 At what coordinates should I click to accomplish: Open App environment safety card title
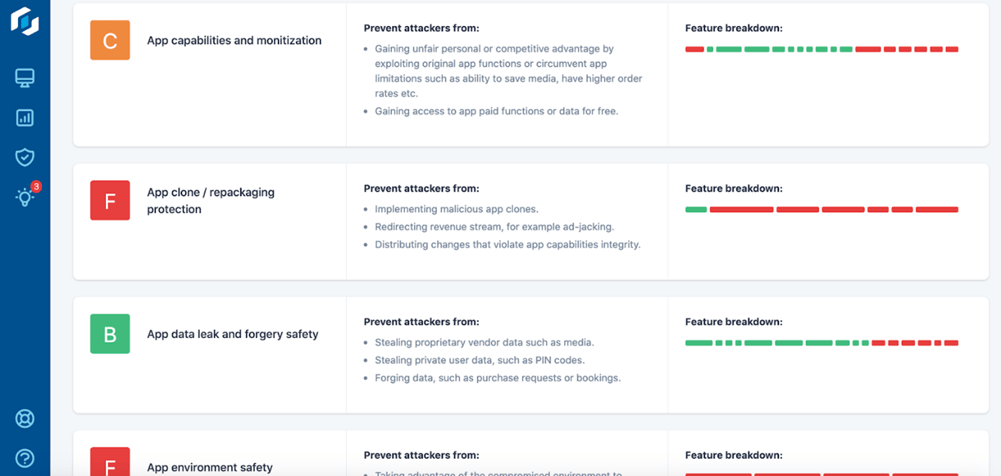[210, 467]
